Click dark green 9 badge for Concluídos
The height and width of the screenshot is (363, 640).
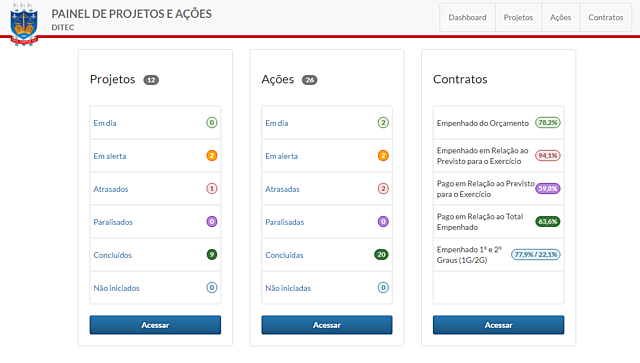[x=211, y=255]
